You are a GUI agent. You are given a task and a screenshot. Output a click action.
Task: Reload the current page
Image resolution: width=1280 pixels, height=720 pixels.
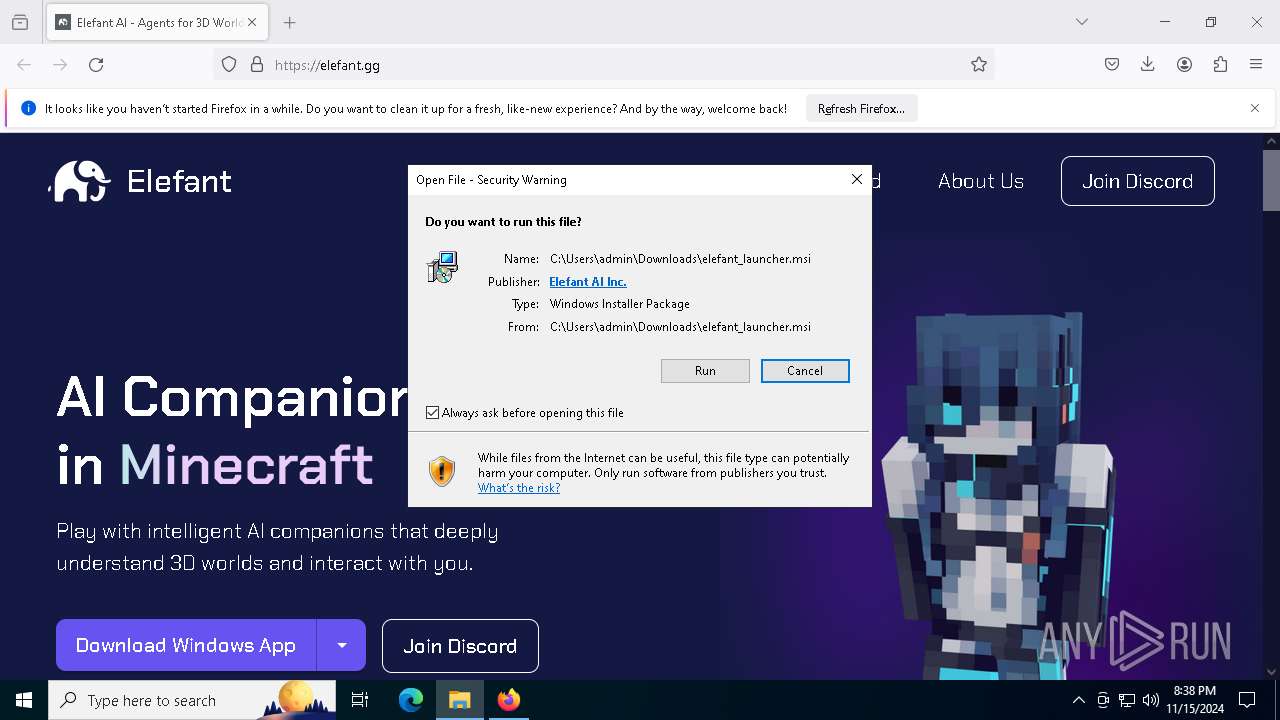96,65
